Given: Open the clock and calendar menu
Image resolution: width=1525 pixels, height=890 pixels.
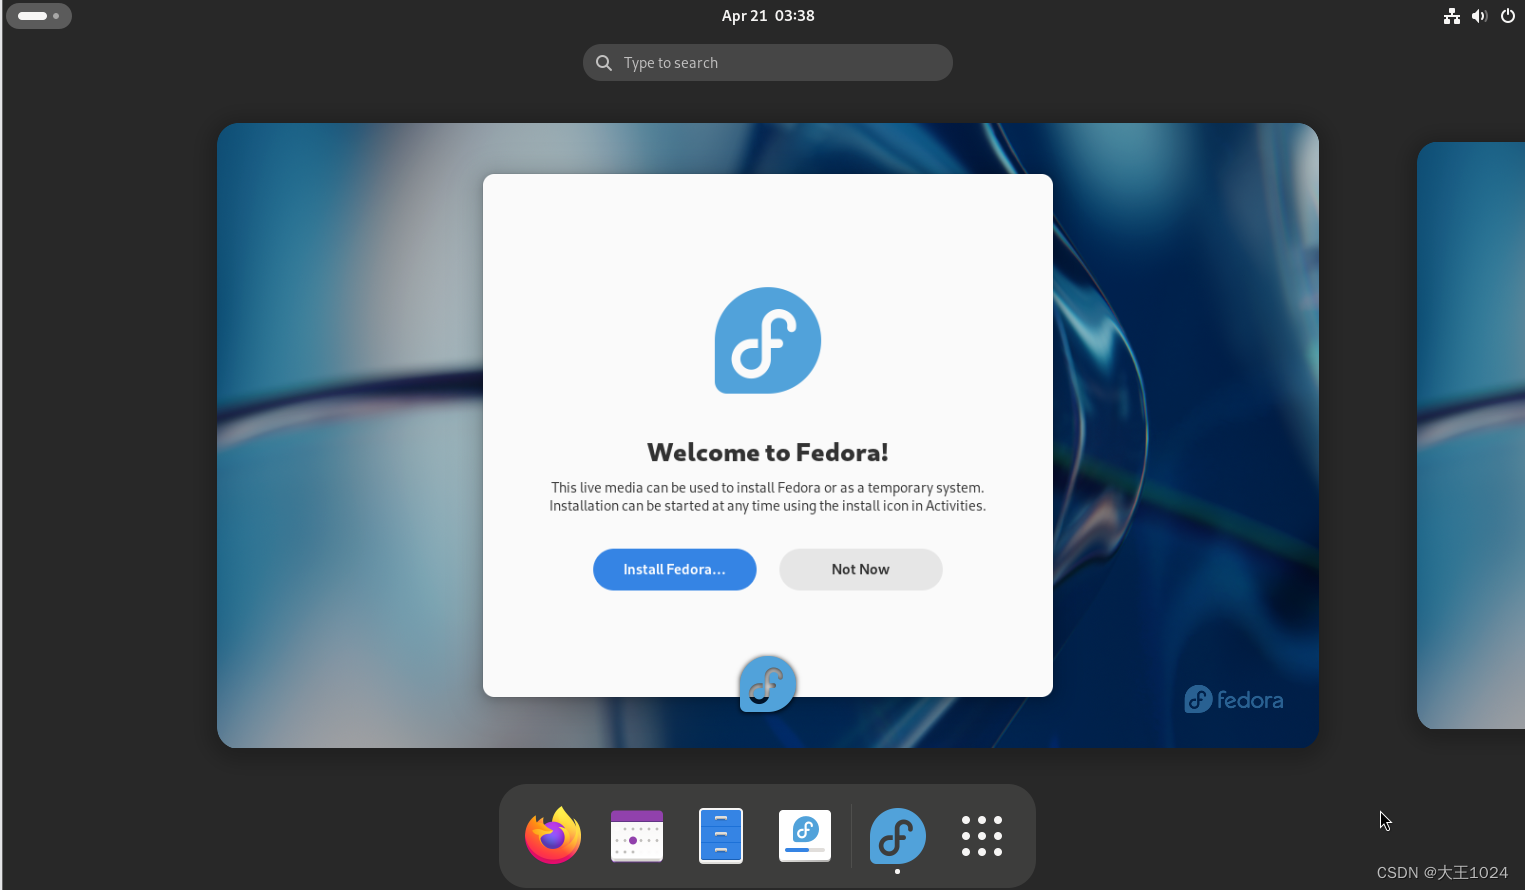Looking at the screenshot, I should pos(768,16).
